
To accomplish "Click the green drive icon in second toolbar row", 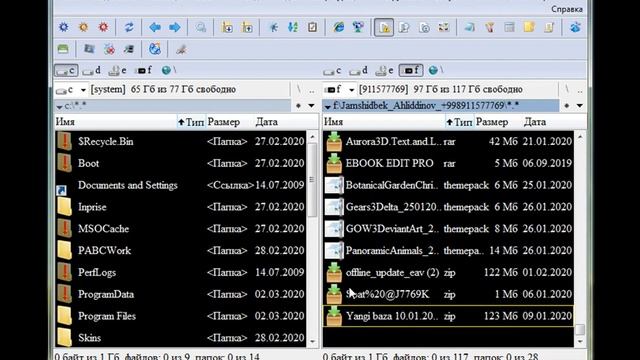I will pyautogui.click(x=63, y=49).
